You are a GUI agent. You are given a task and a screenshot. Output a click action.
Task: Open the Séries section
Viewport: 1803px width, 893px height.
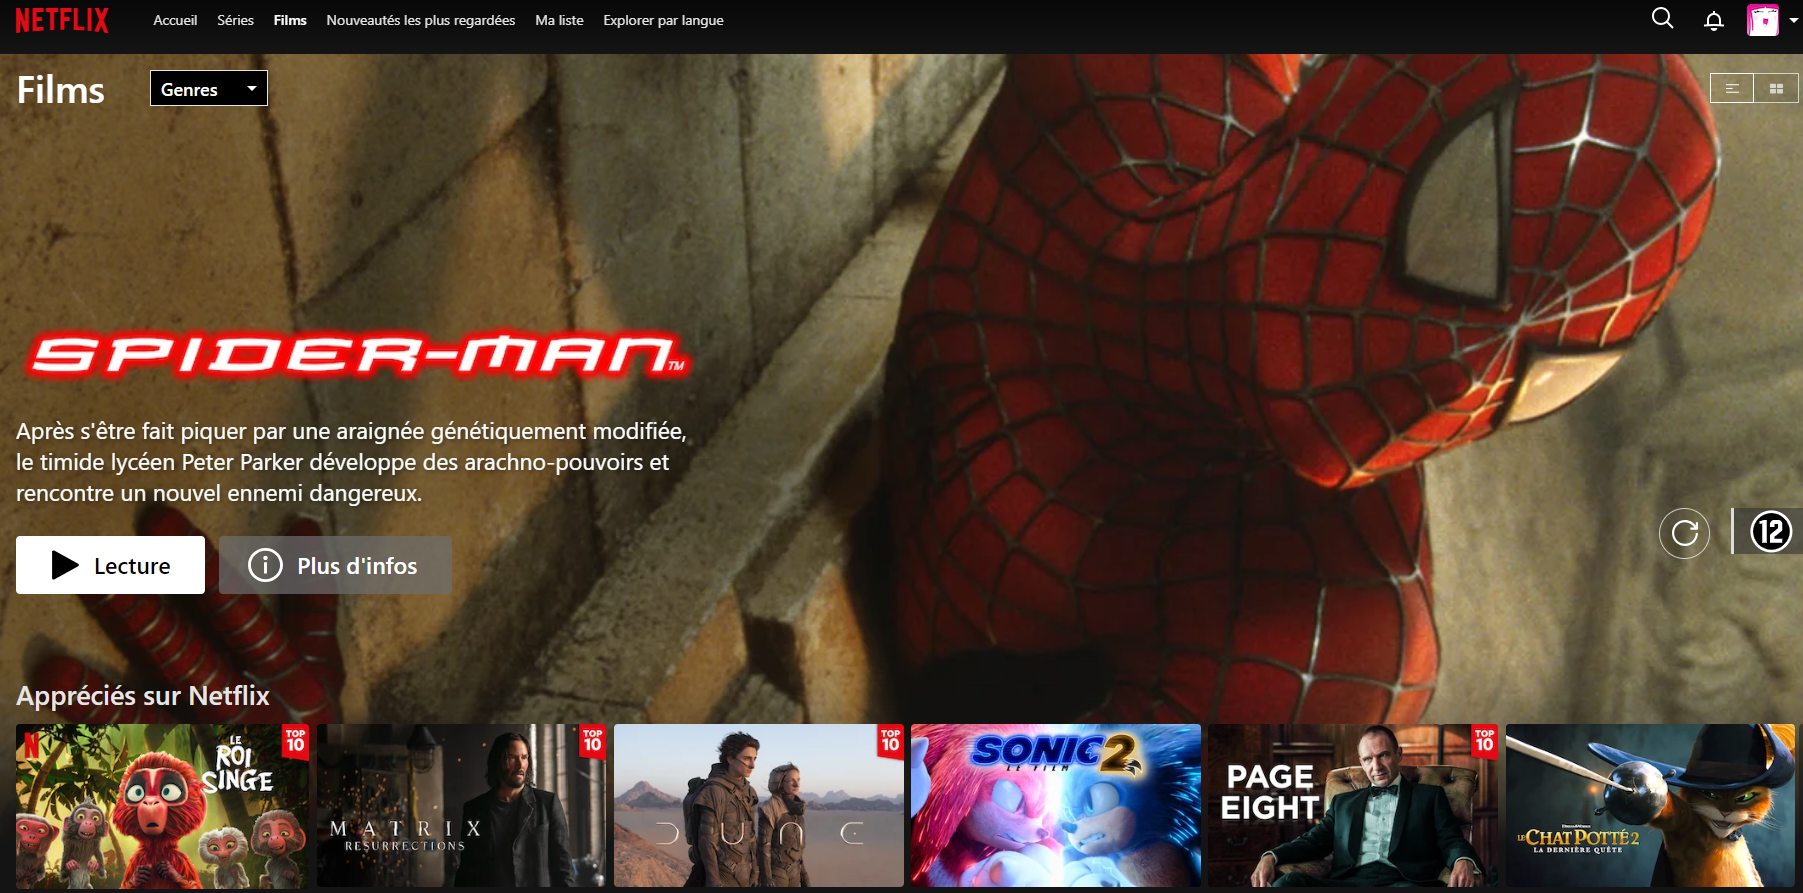tap(235, 20)
